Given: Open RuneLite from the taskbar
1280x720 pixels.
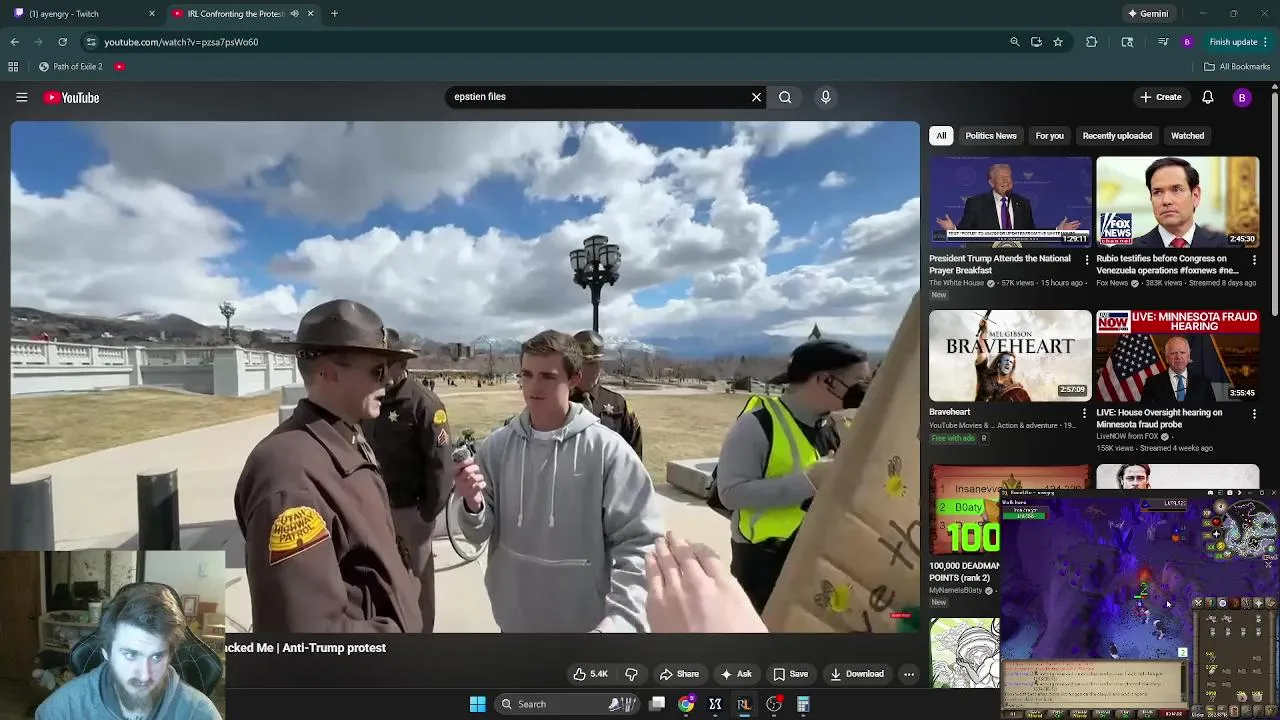Looking at the screenshot, I should 744,704.
